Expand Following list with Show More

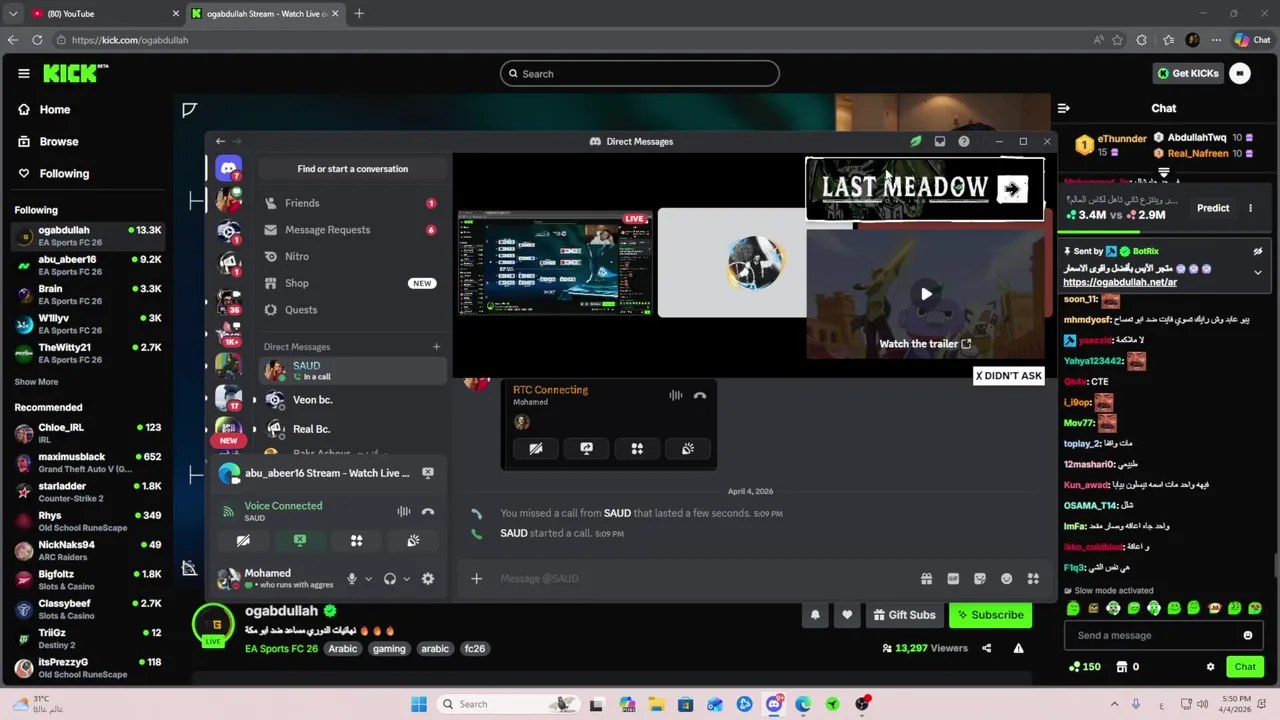tap(36, 382)
